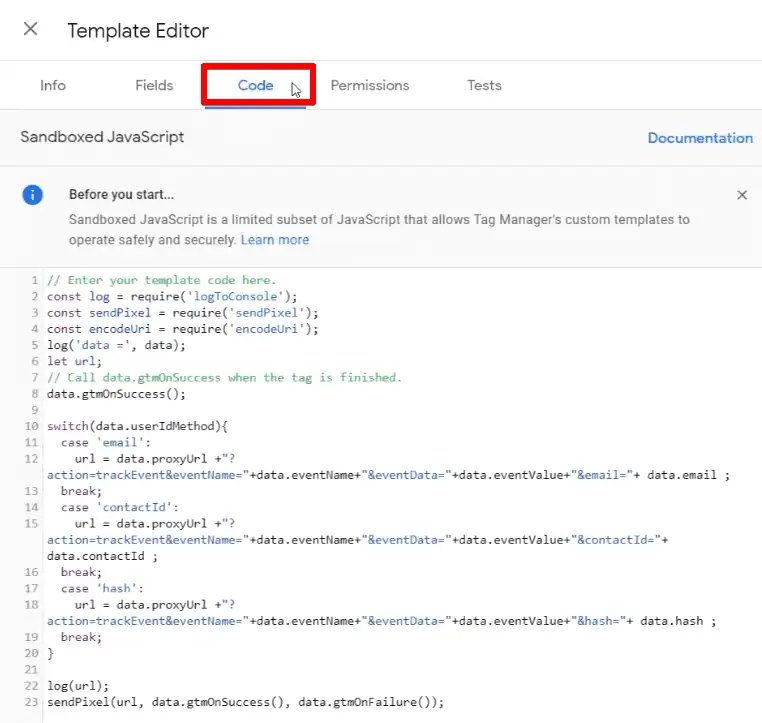Click the break; statement on line 13
Screen dimensions: 762x723
[x=81, y=491]
